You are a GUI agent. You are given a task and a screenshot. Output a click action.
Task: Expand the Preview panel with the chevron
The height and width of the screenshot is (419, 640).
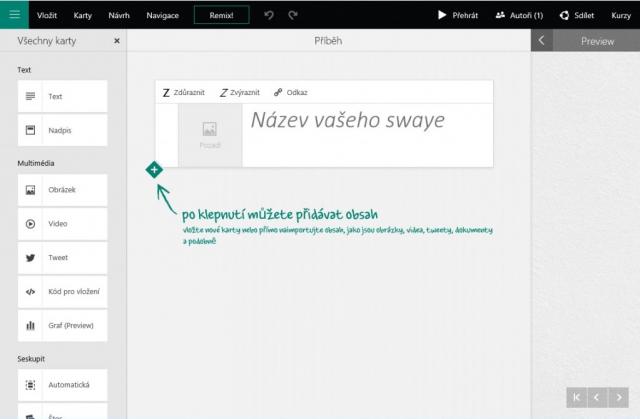[x=541, y=41]
